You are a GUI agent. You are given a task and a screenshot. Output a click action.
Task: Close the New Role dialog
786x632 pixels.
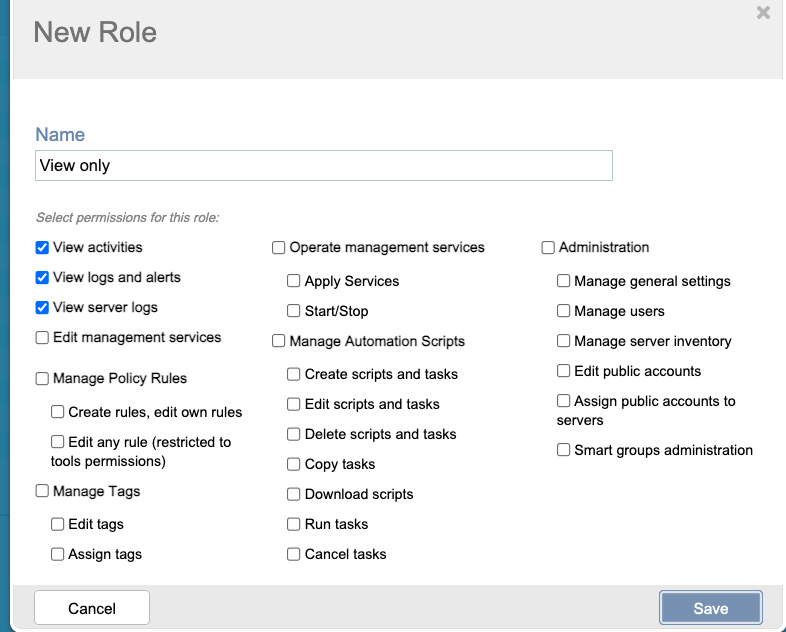click(x=763, y=13)
